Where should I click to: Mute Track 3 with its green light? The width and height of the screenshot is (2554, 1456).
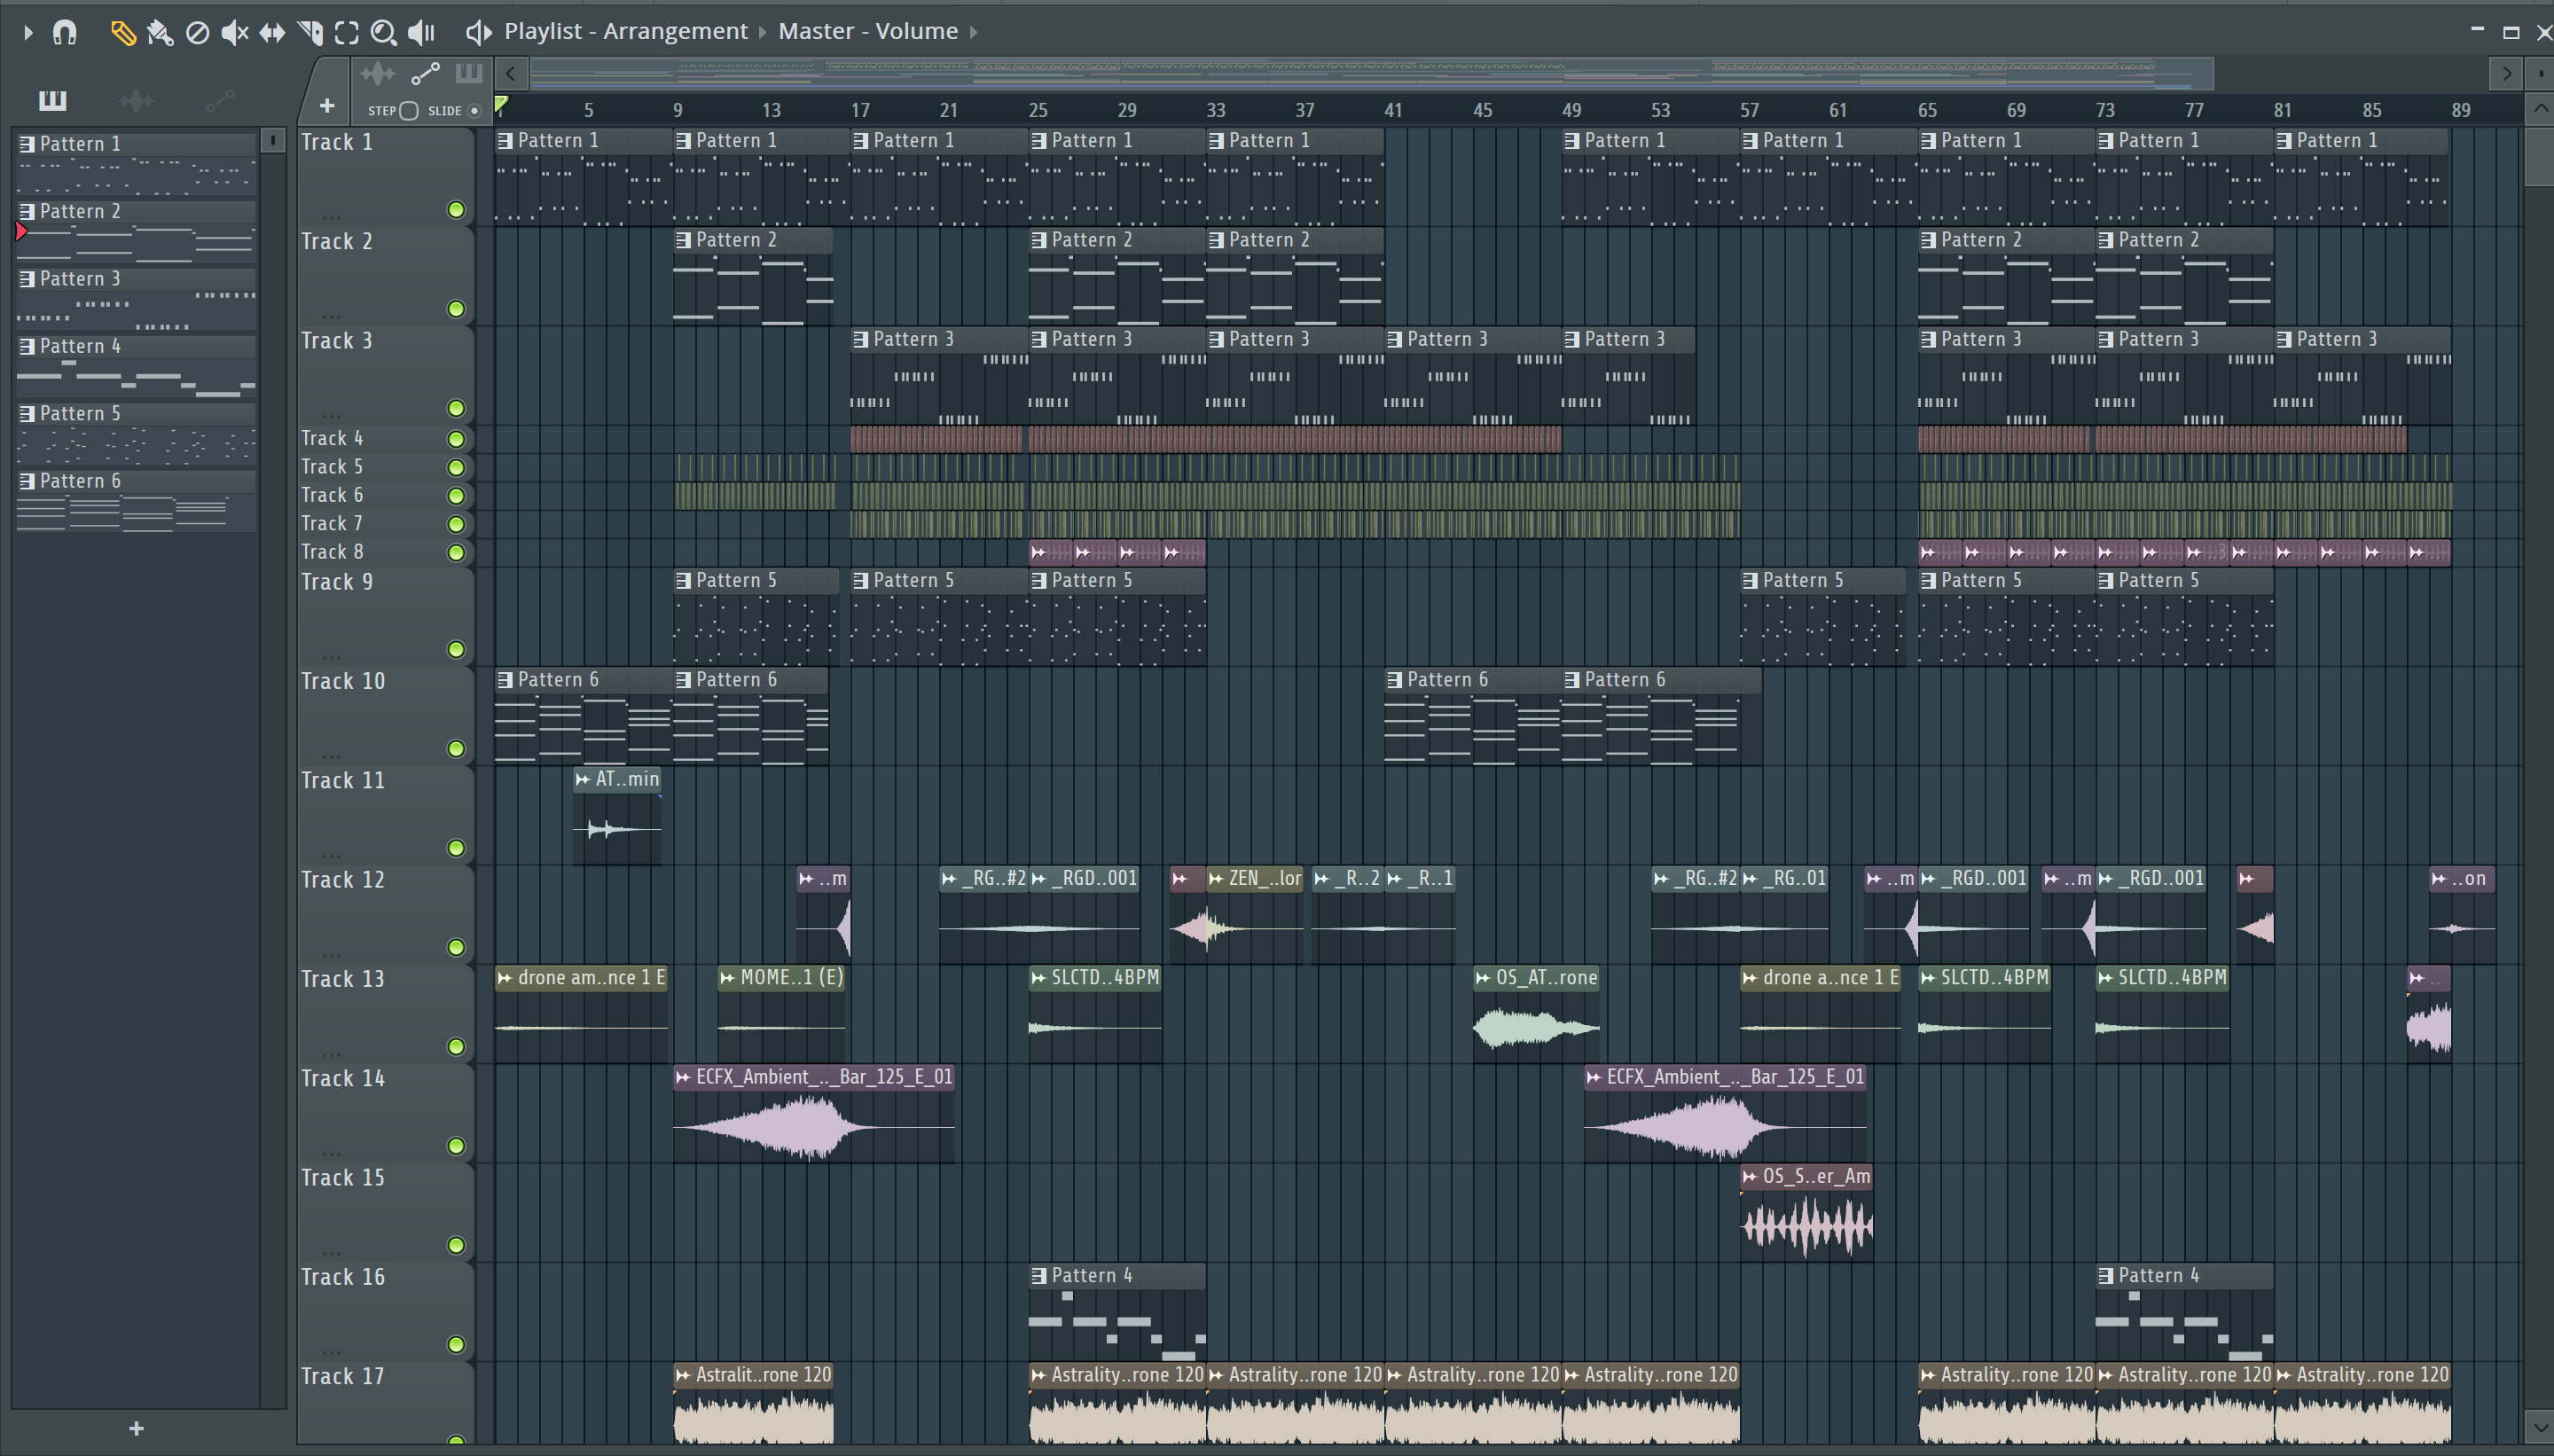(456, 408)
